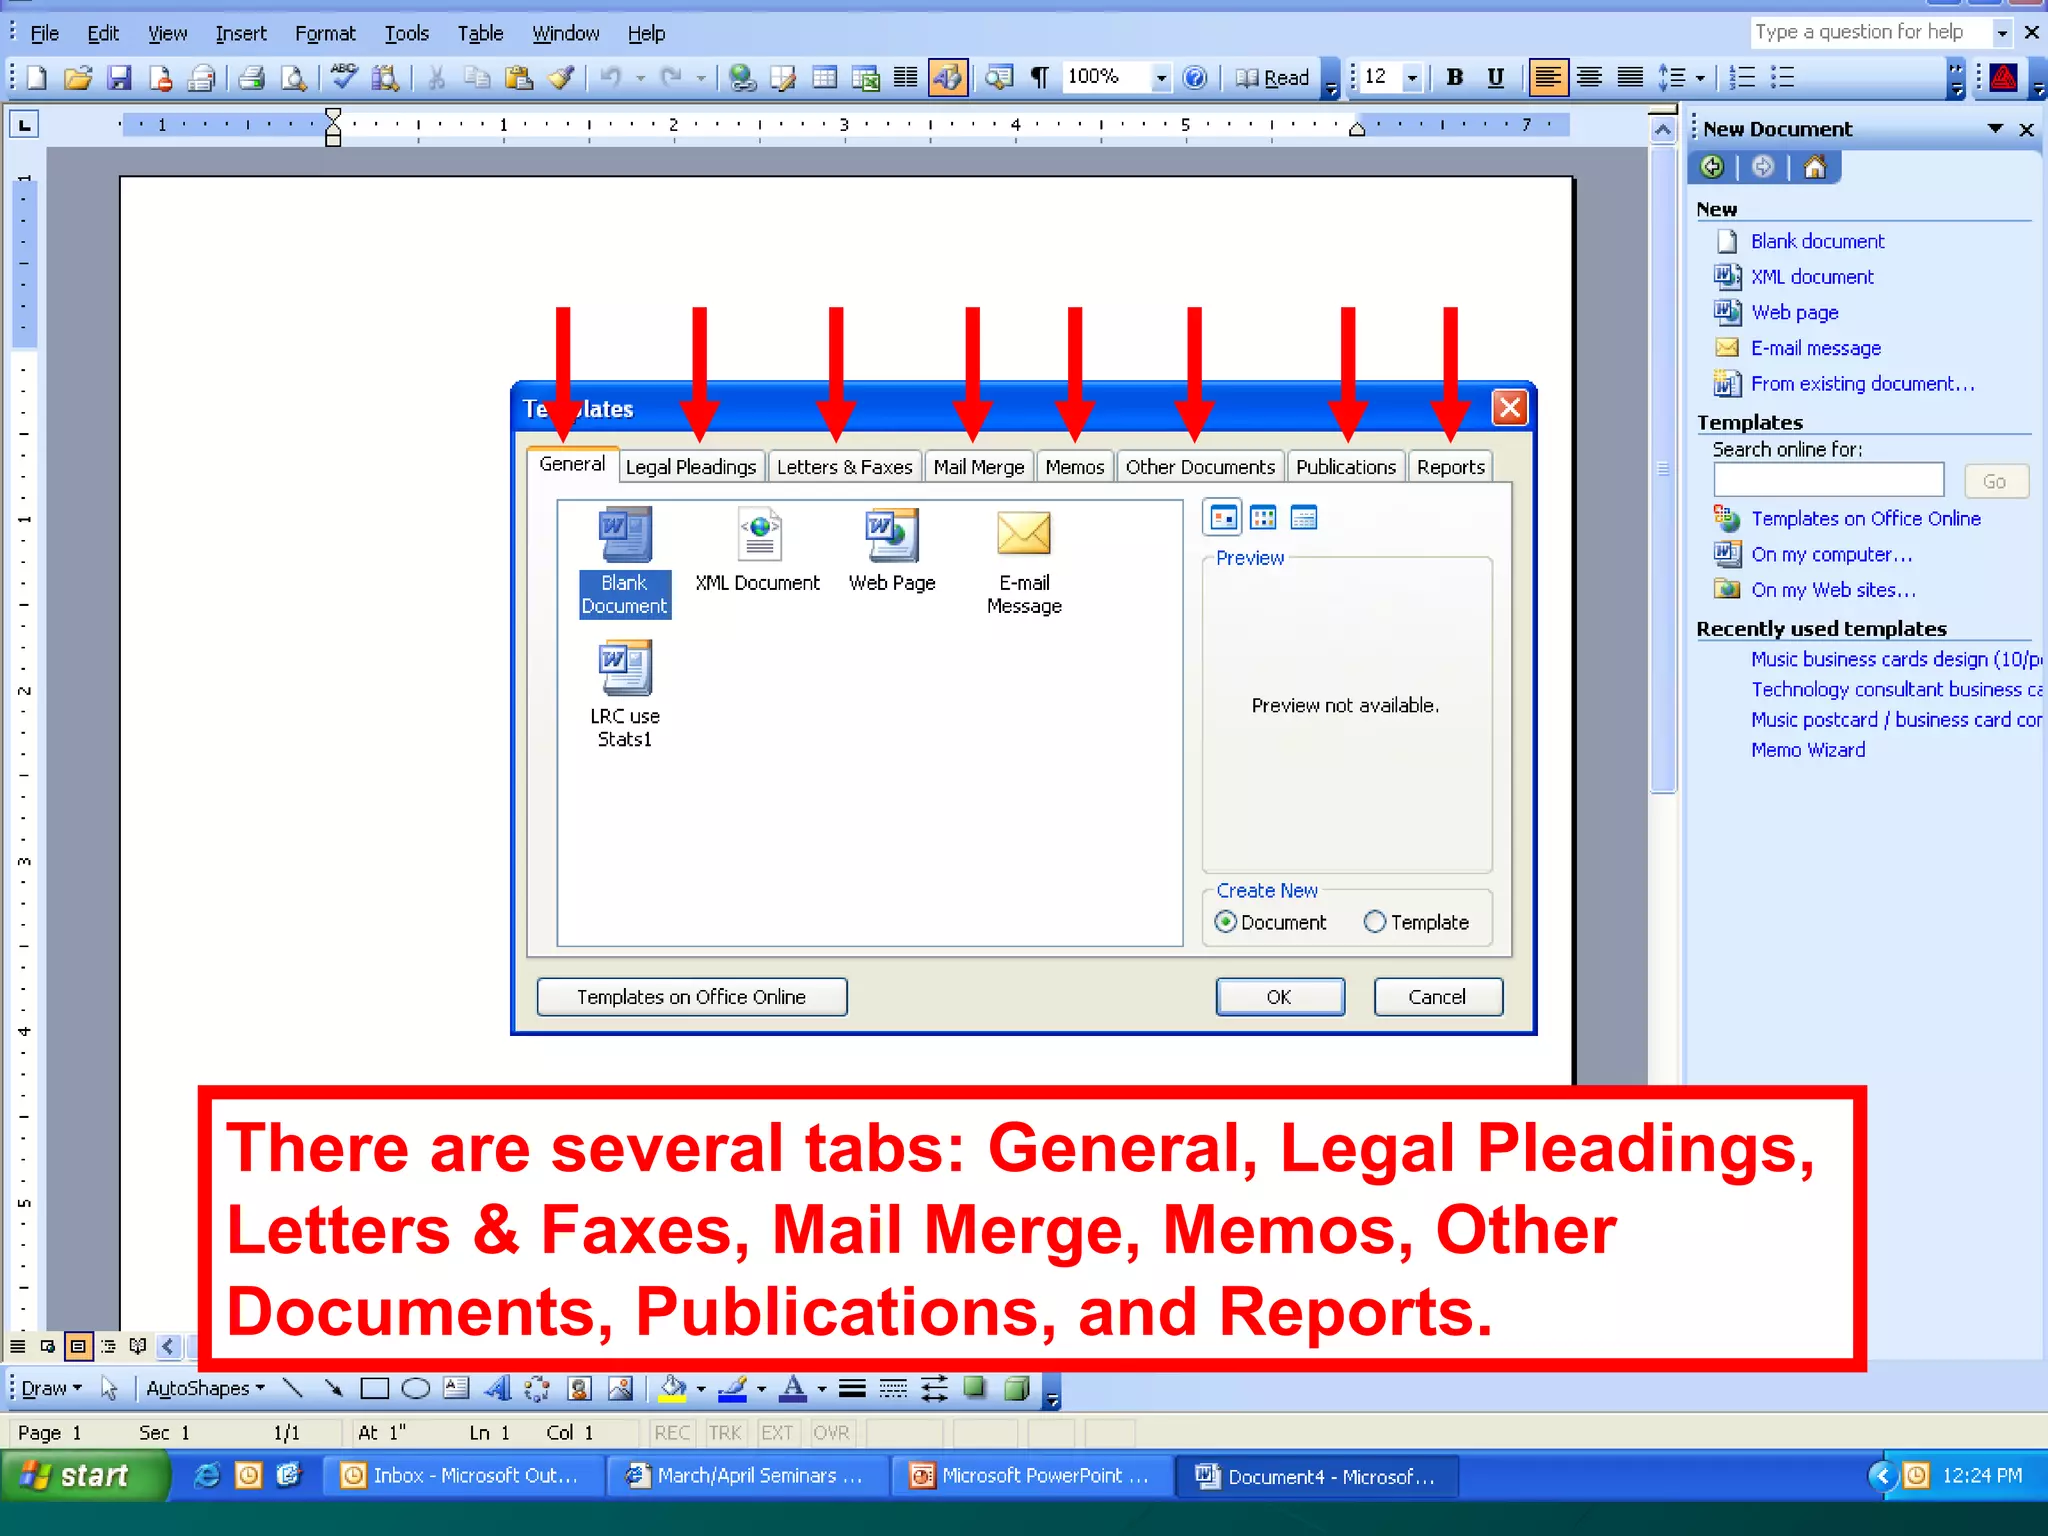
Task: Toggle the Show/Hide paragraph marks icon
Action: pyautogui.click(x=1040, y=78)
